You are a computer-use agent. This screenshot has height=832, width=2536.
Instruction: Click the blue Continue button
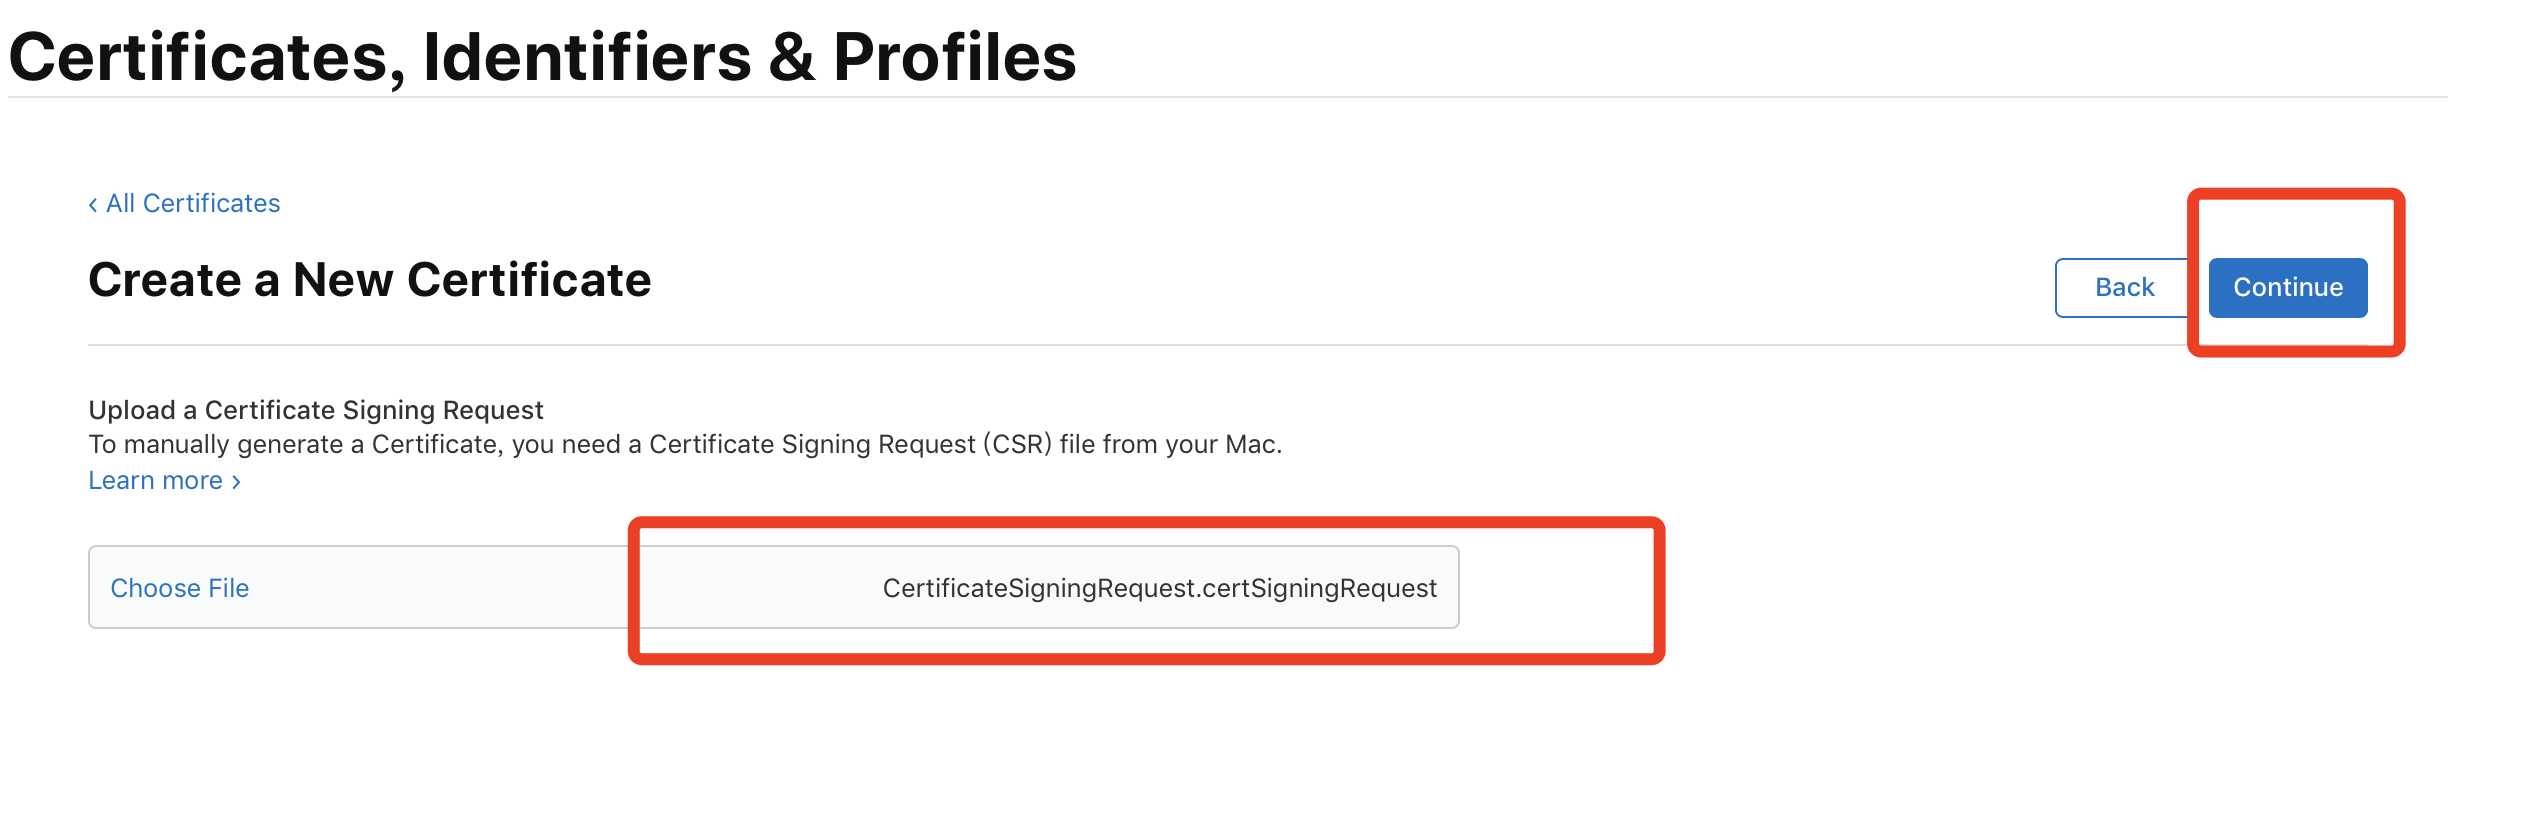2287,288
